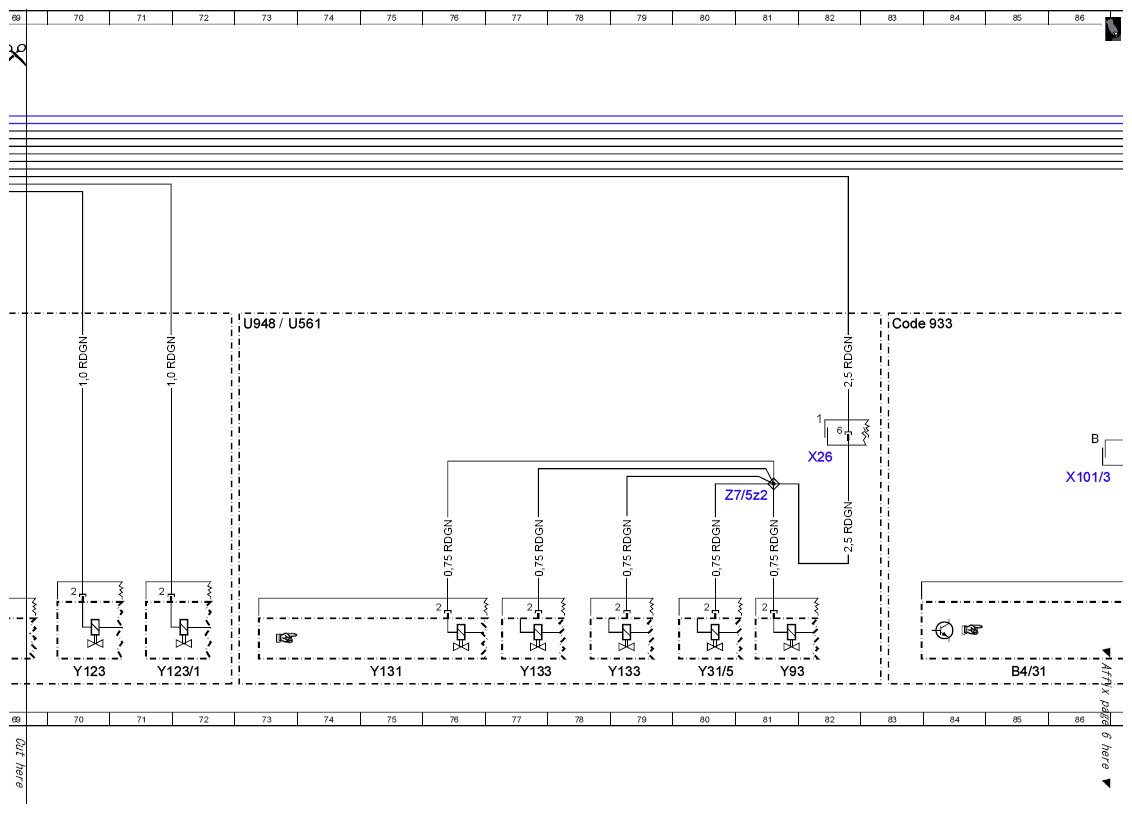The width and height of the screenshot is (1132, 813).
Task: Click the transistor sensor symbol in B4/31
Action: [x=944, y=630]
